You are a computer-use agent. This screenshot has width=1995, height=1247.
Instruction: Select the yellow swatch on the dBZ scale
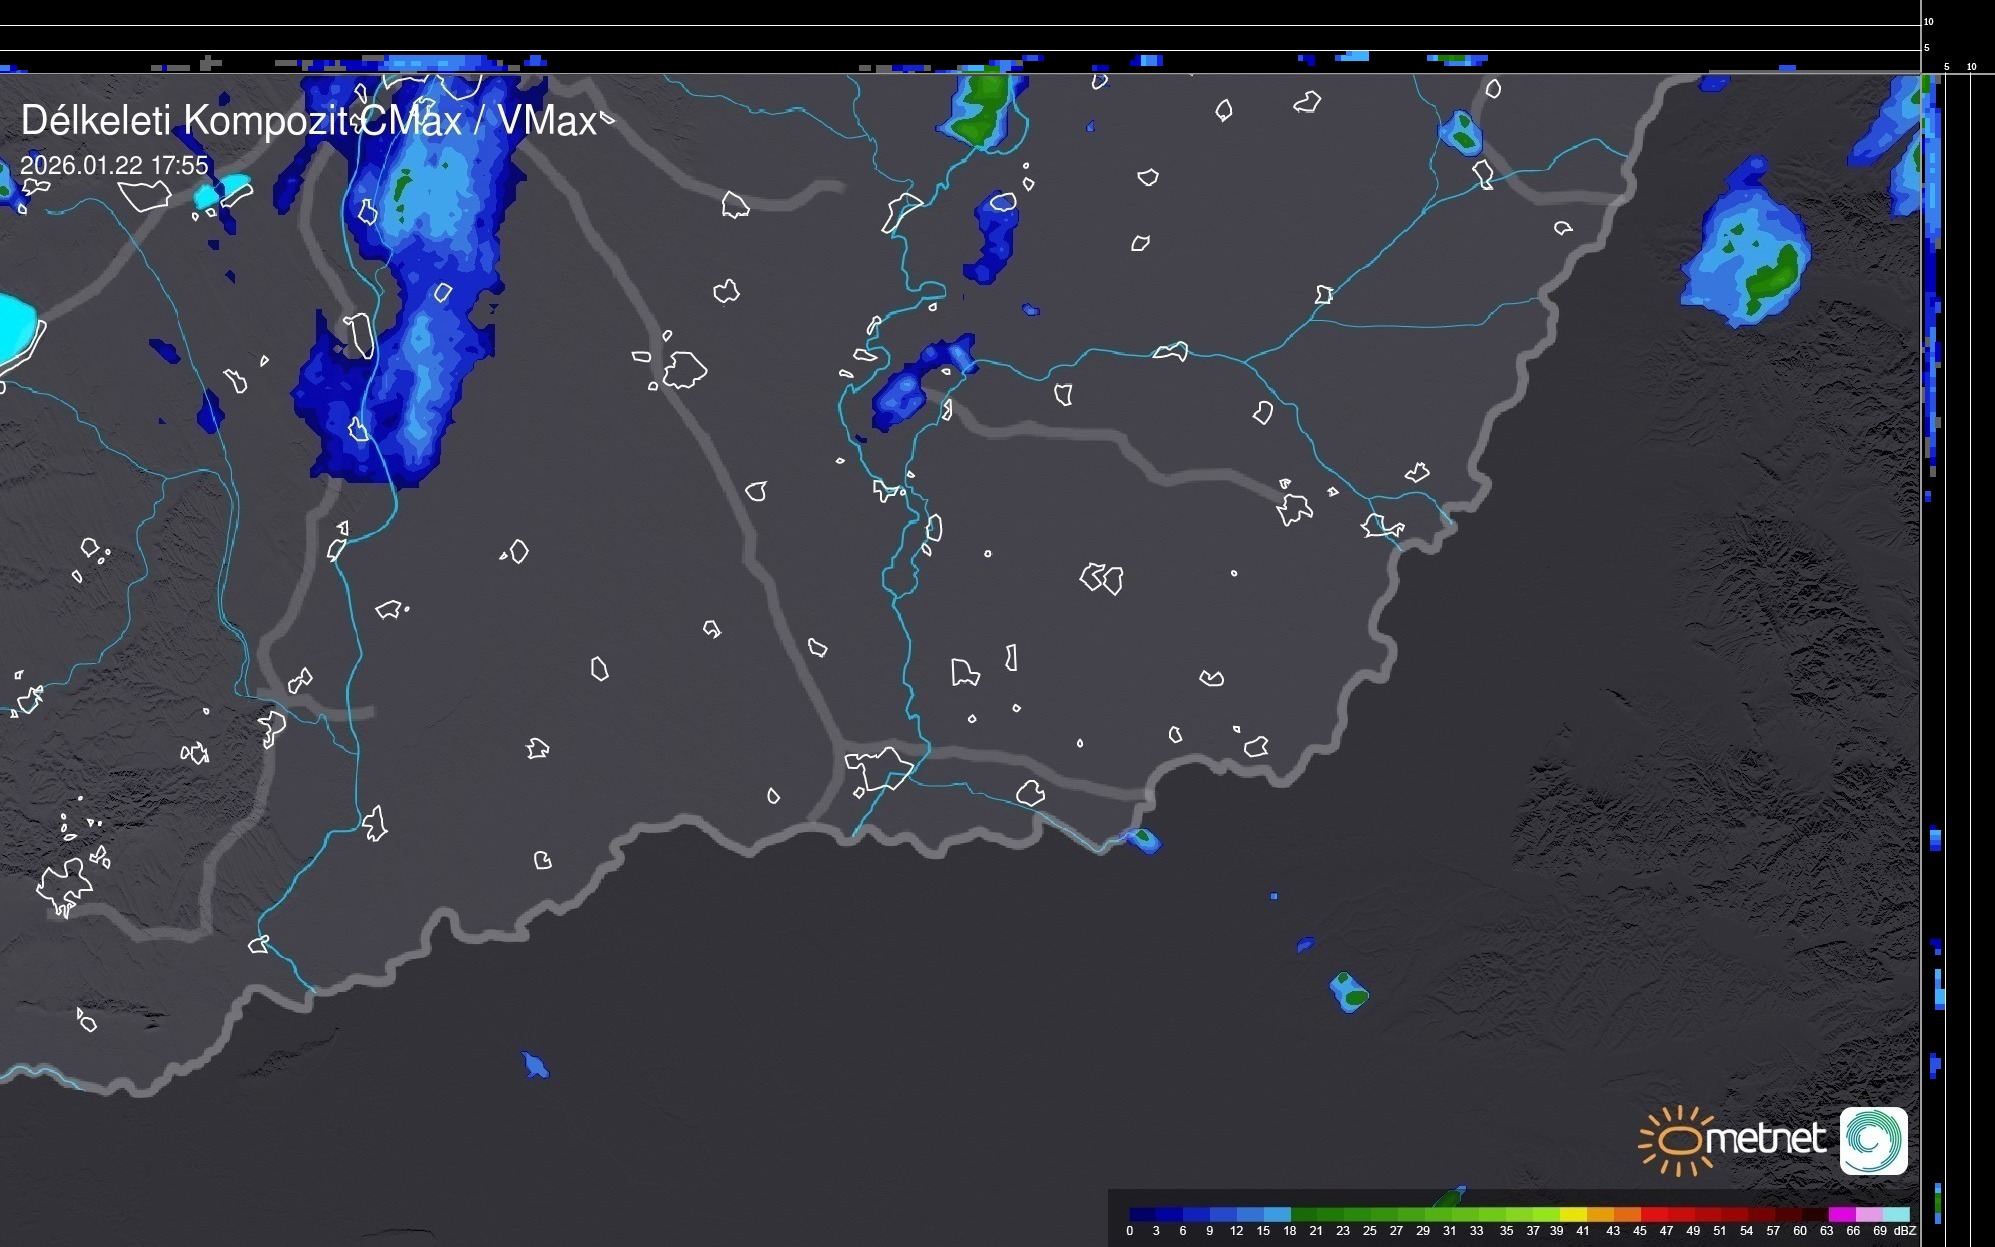(x=1573, y=1214)
